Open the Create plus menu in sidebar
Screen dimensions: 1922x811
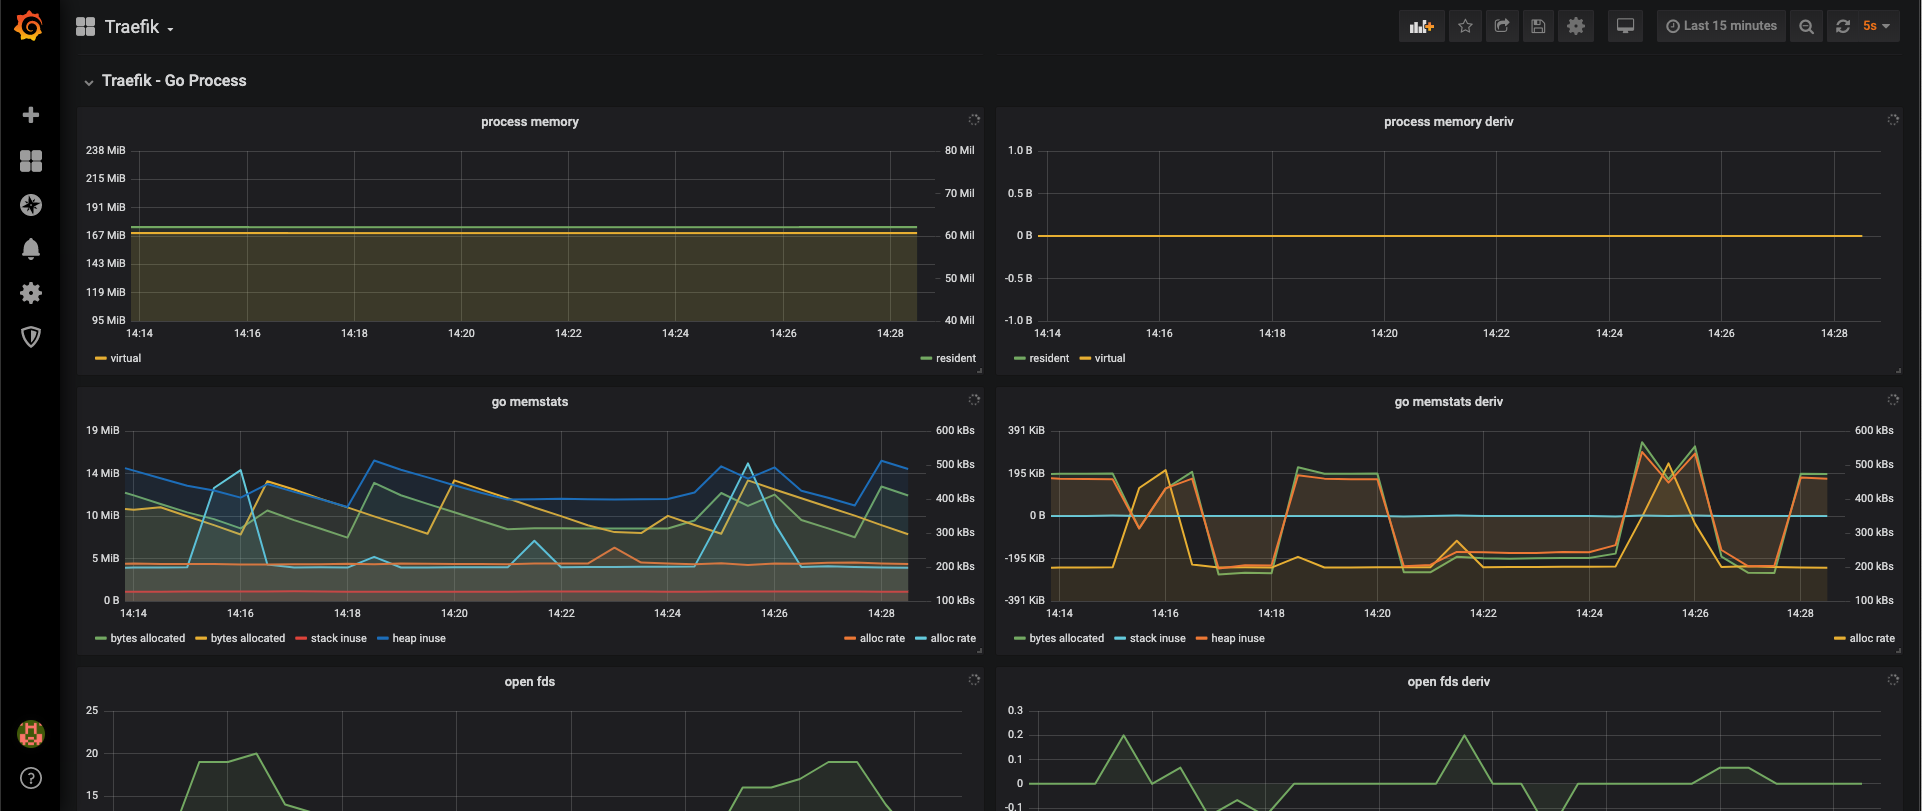[x=31, y=115]
